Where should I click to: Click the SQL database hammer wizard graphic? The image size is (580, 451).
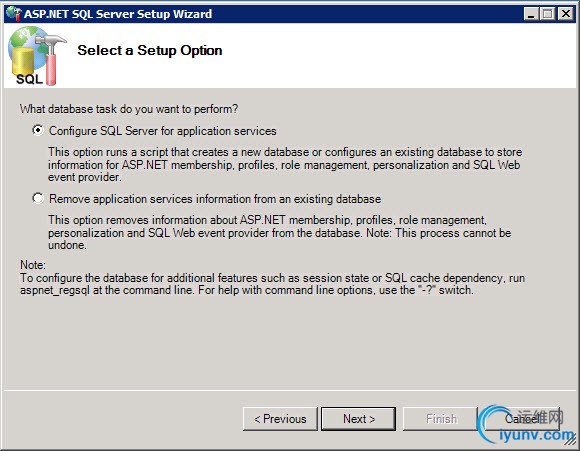(36, 56)
